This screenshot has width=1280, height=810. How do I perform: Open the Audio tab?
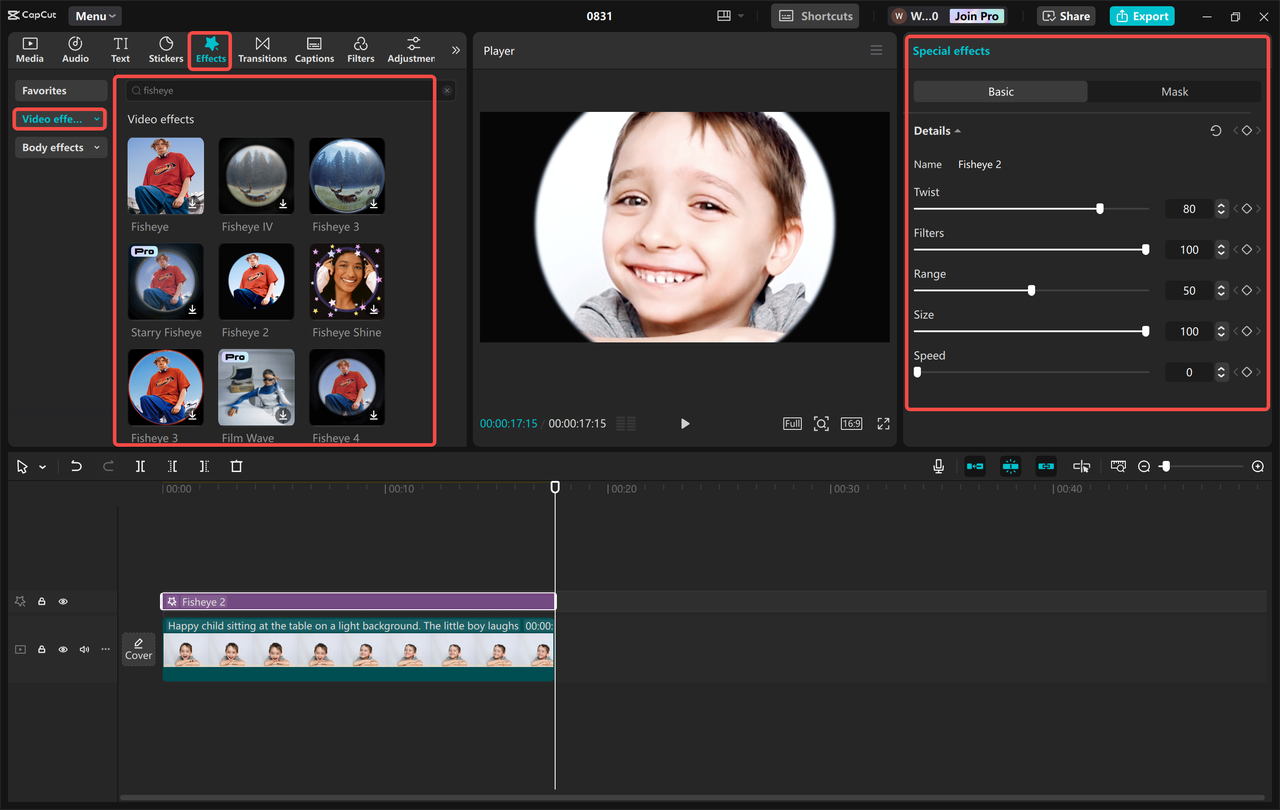tap(75, 50)
